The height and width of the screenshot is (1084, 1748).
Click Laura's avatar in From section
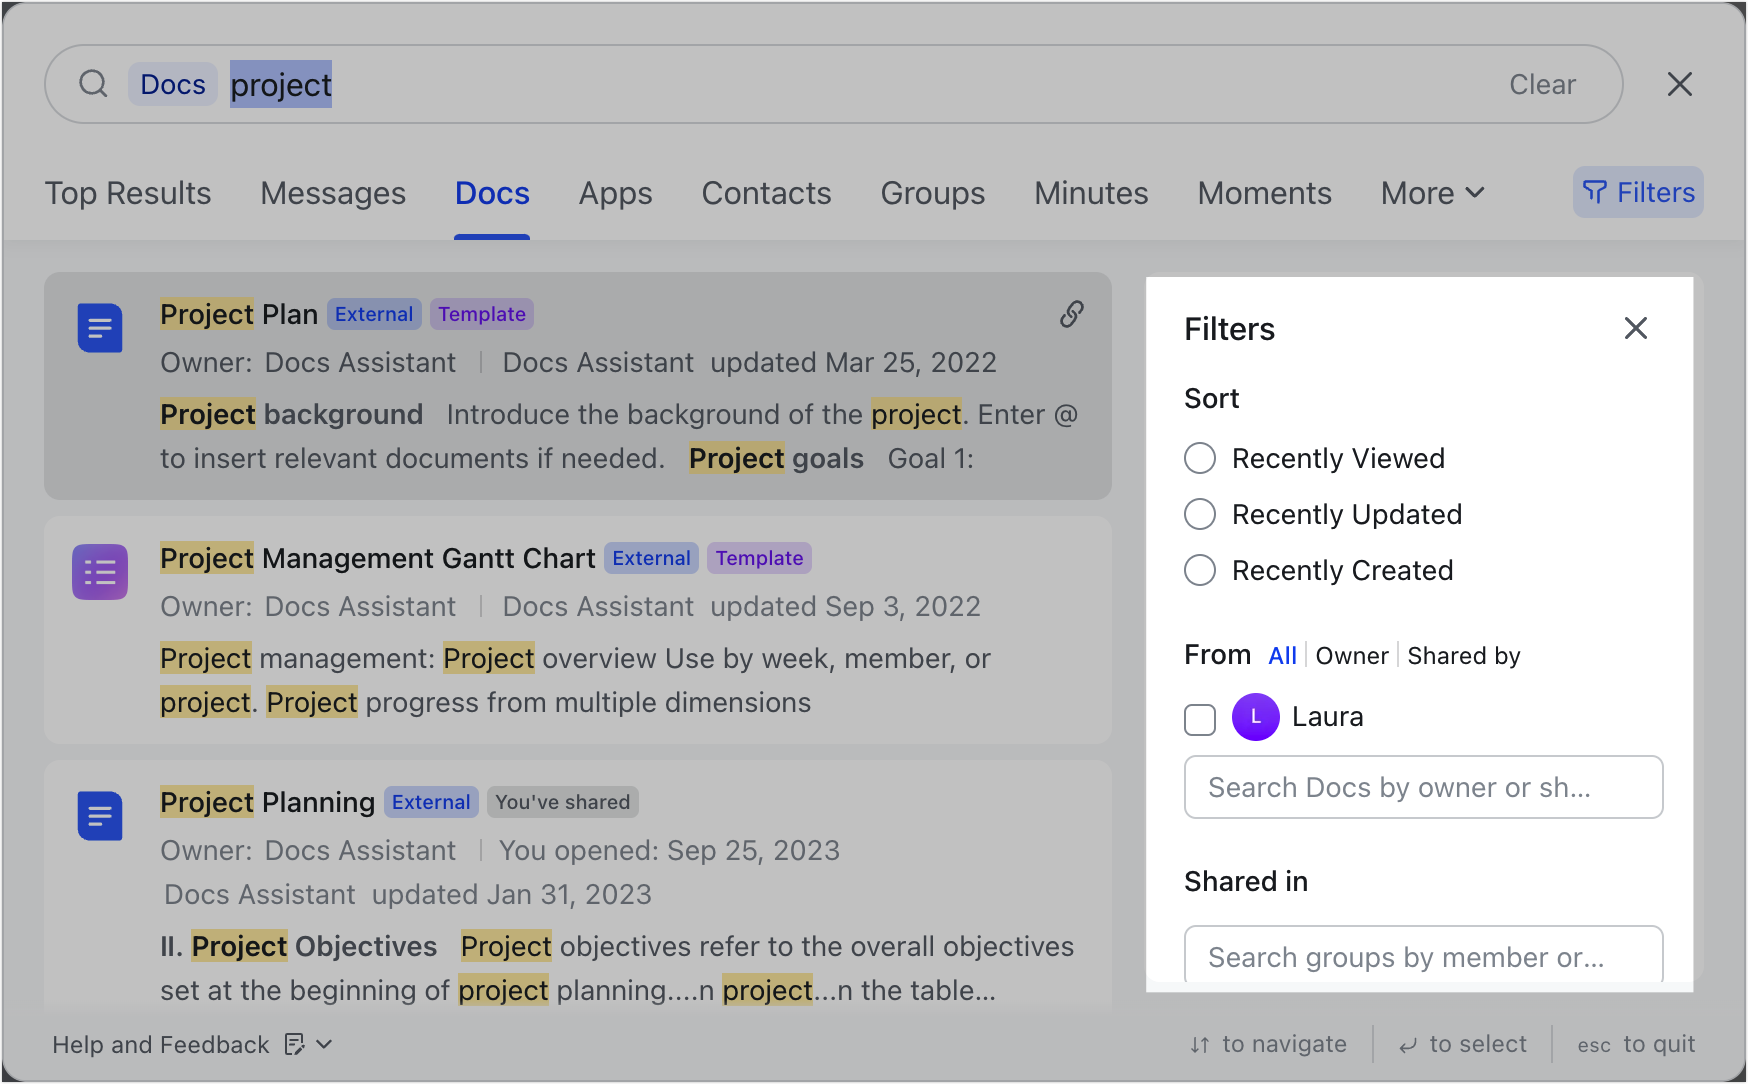point(1255,717)
